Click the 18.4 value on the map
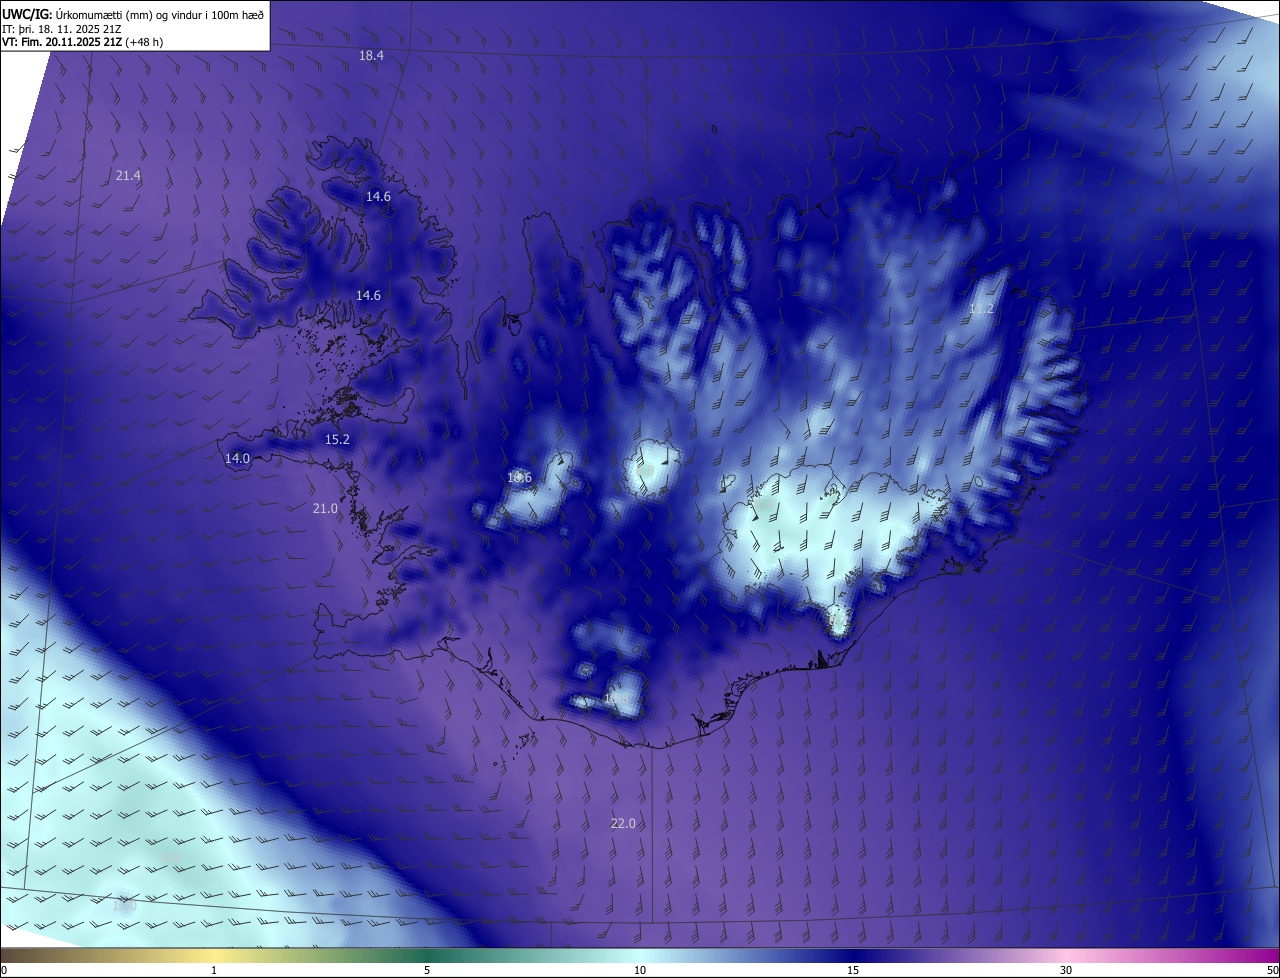Screen dimensions: 1280x978 [371, 56]
